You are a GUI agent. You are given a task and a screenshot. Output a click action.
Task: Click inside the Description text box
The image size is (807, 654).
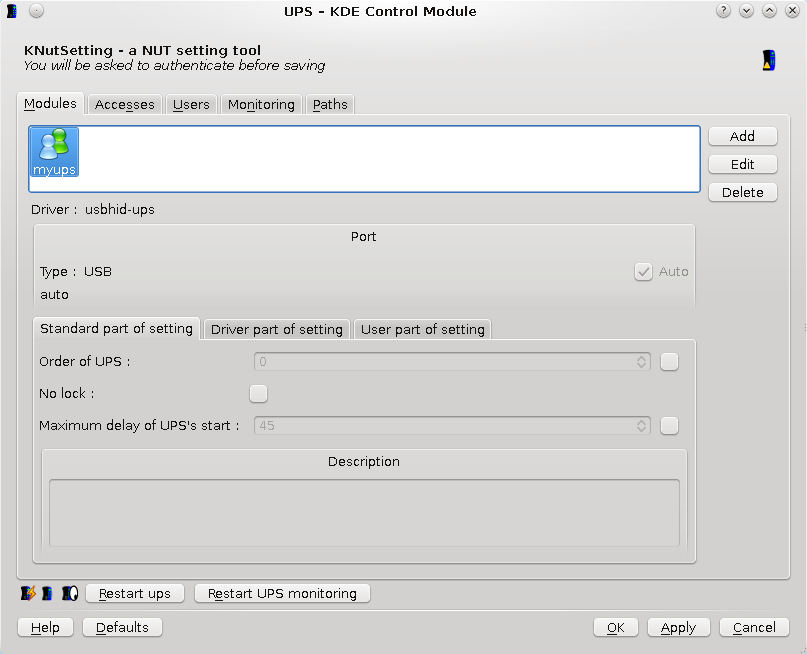(364, 513)
